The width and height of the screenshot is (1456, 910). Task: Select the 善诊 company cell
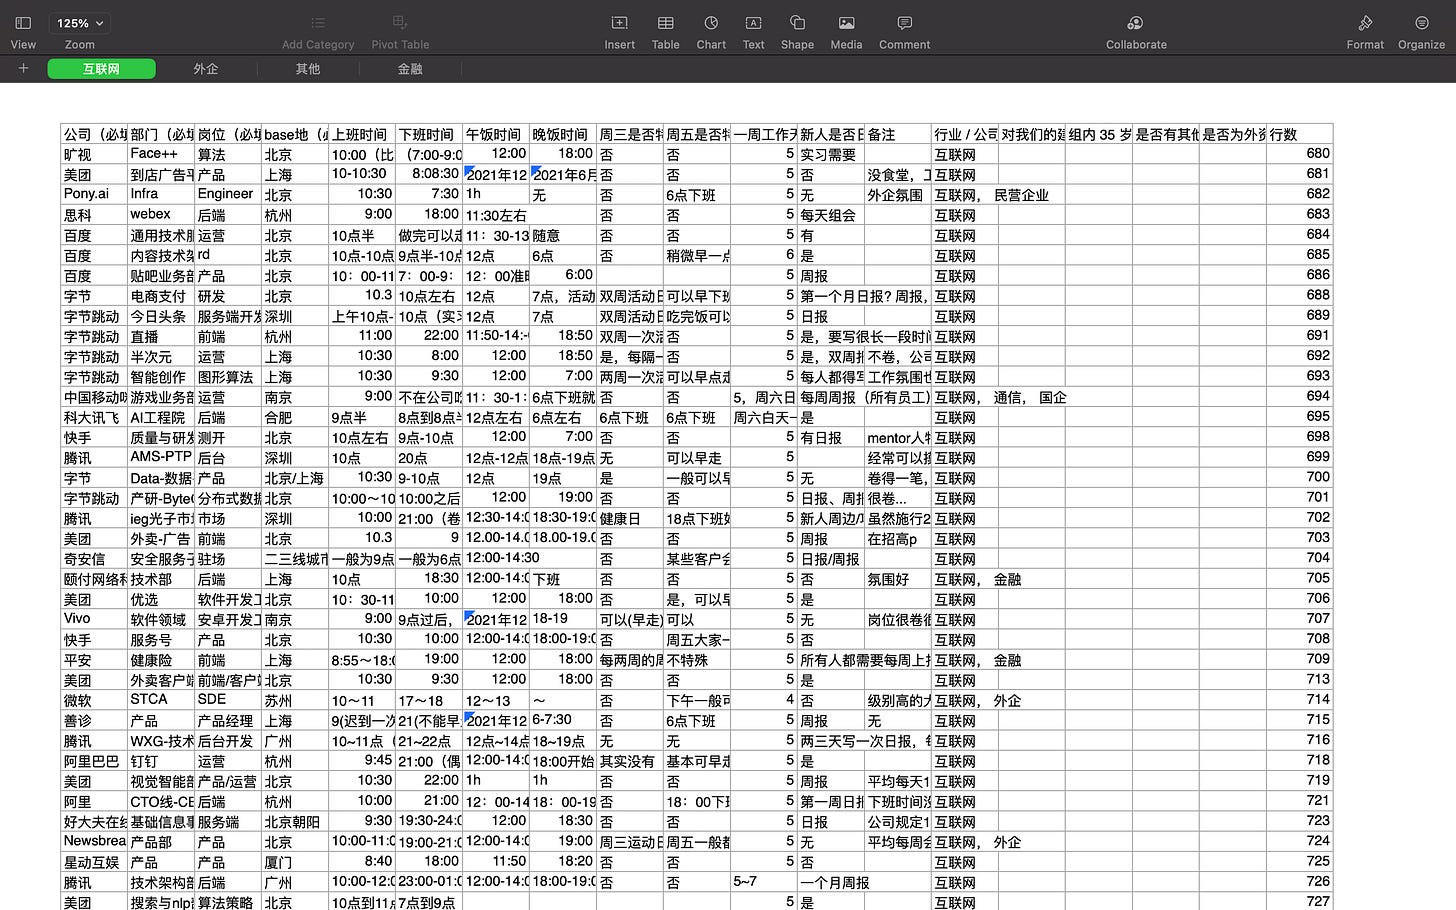94,720
